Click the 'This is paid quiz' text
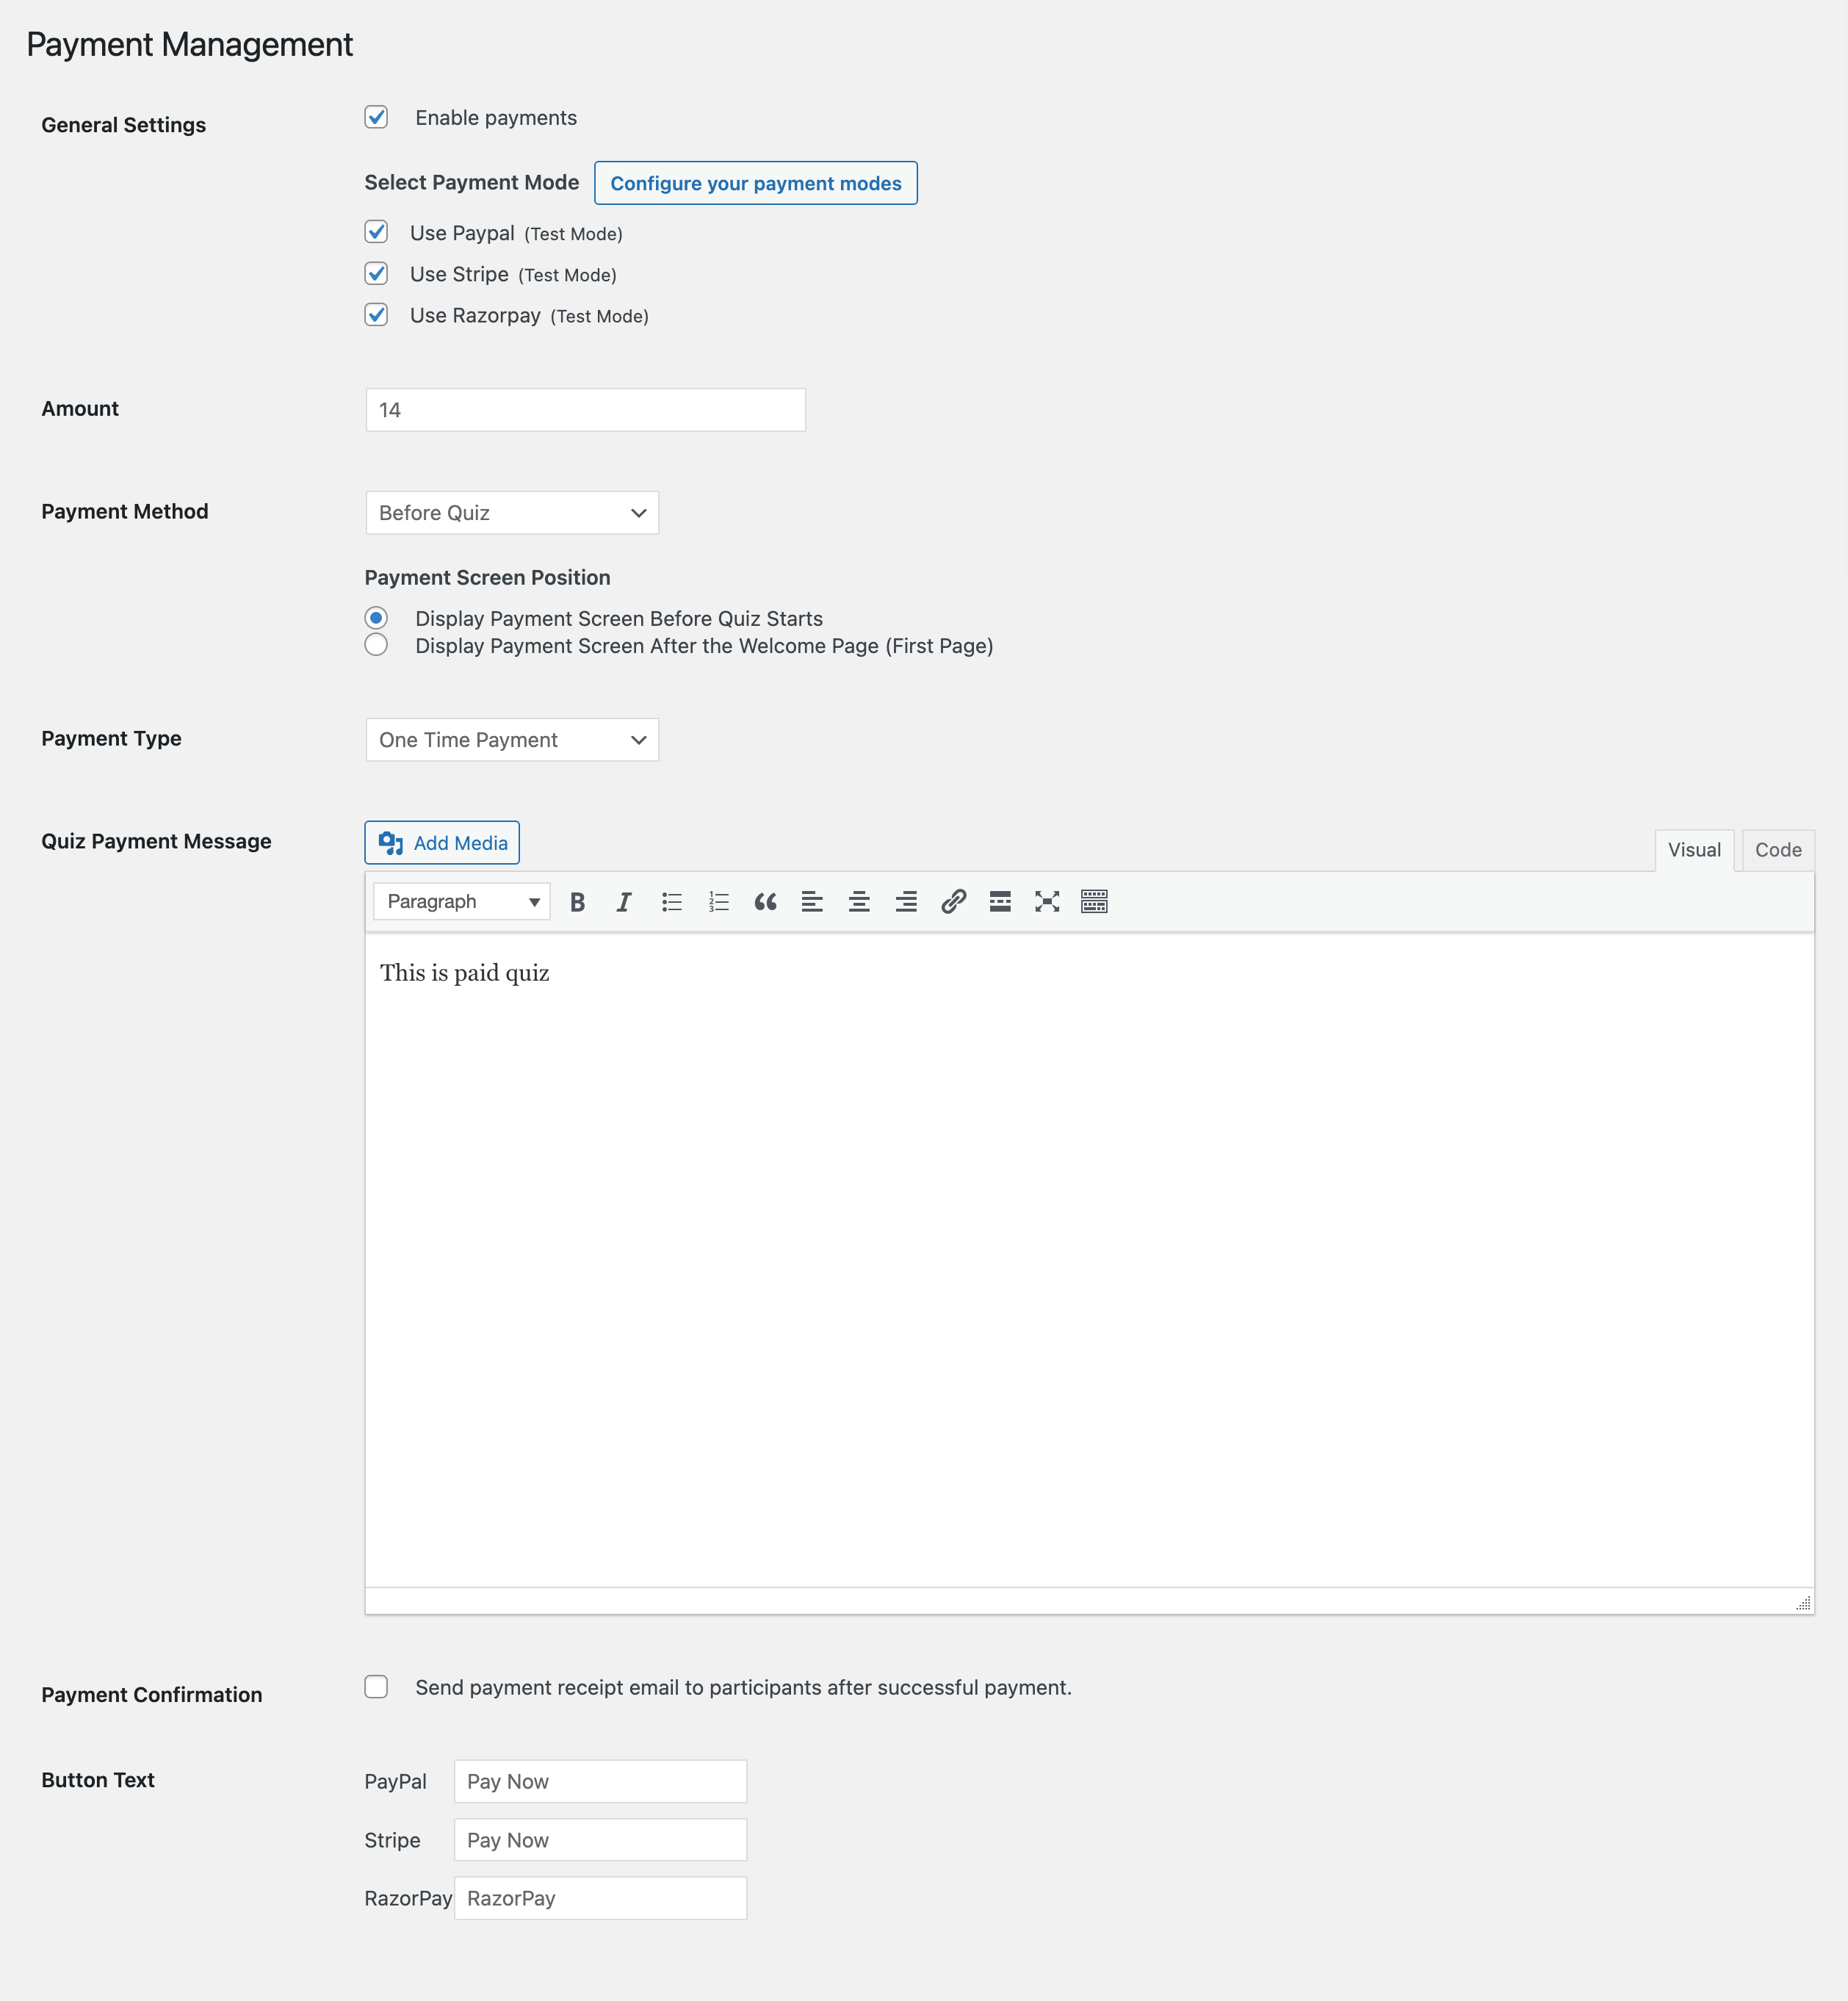 pyautogui.click(x=465, y=973)
